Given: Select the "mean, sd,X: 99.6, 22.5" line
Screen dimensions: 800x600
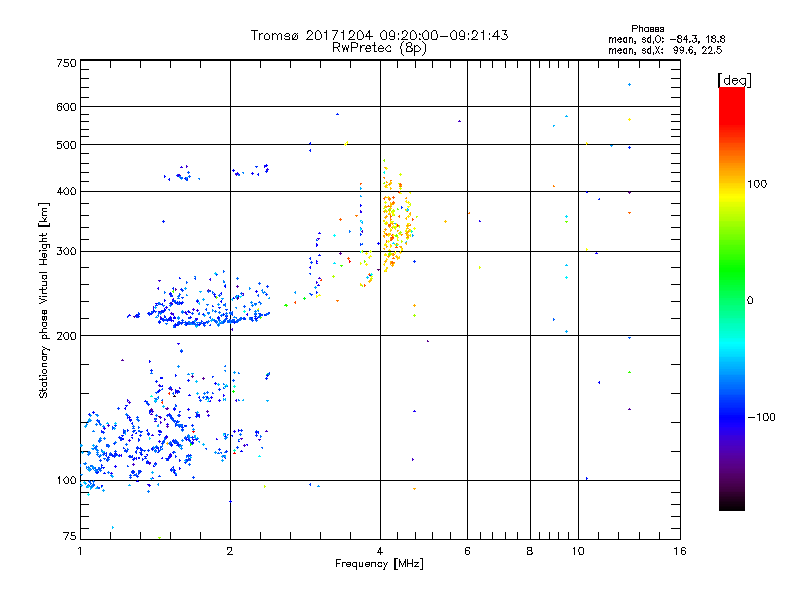Looking at the screenshot, I should [665, 50].
